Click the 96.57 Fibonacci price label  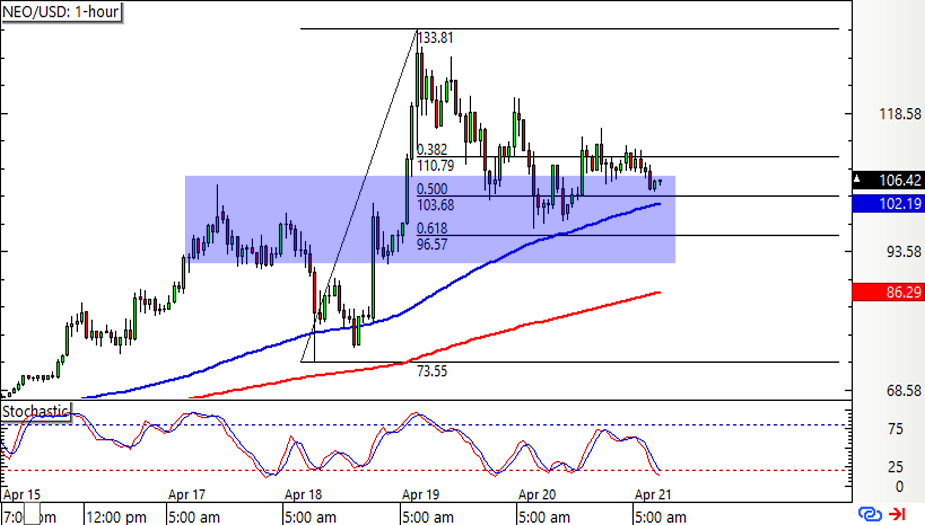click(x=432, y=244)
